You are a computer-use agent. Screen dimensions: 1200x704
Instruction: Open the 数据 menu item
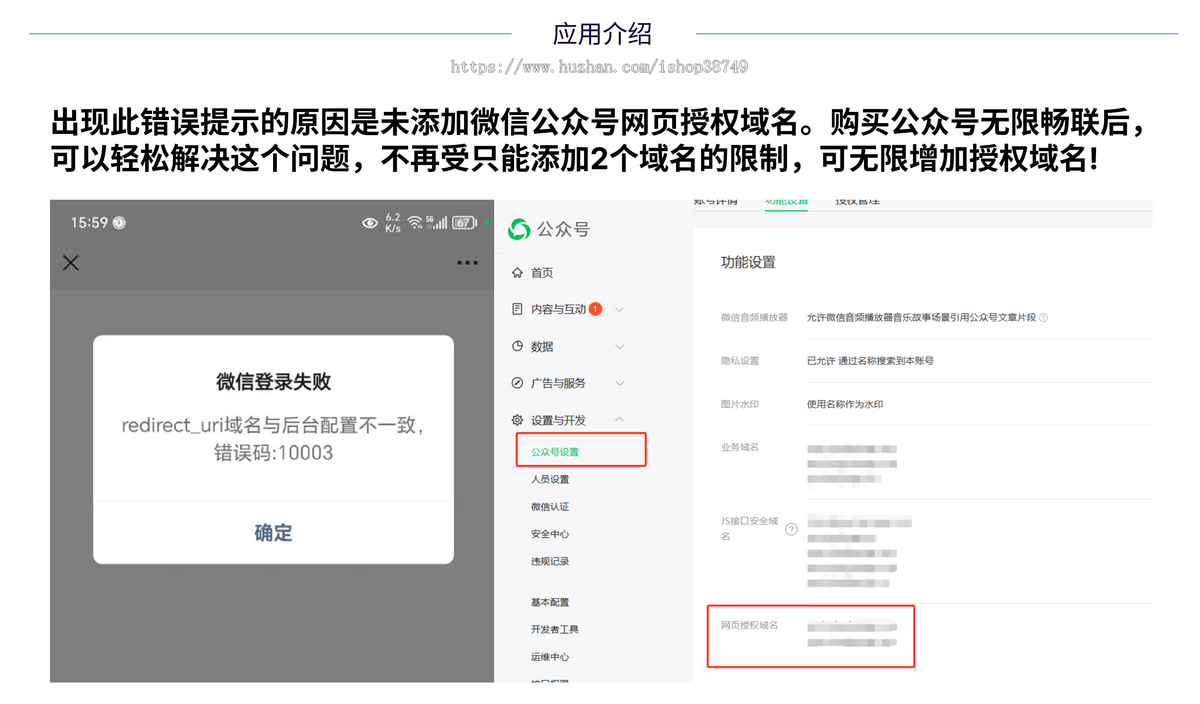click(x=542, y=347)
